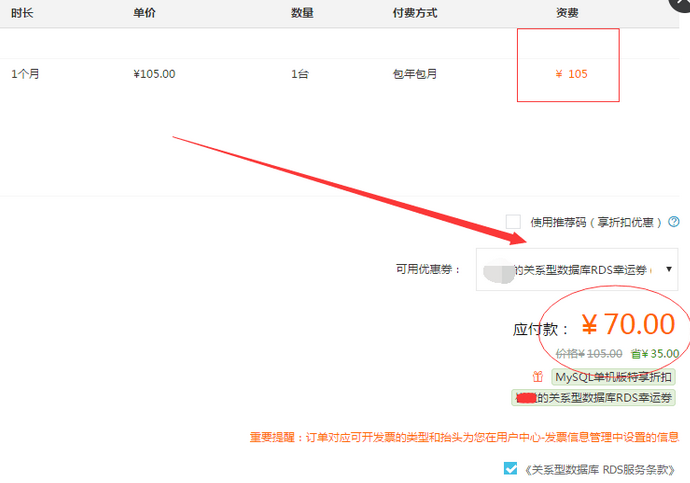
Task: Click the red gift icon
Action: tap(537, 377)
